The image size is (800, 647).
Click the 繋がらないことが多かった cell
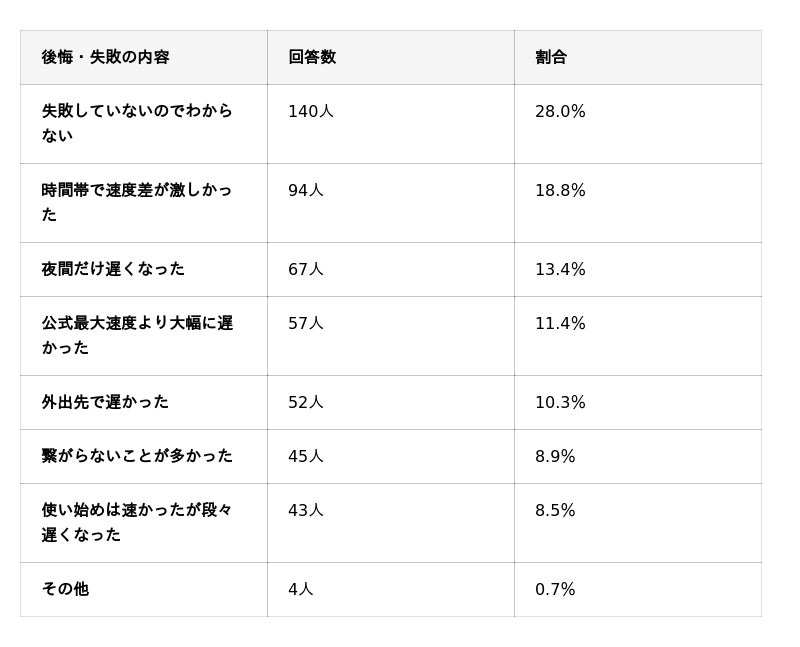coord(137,456)
